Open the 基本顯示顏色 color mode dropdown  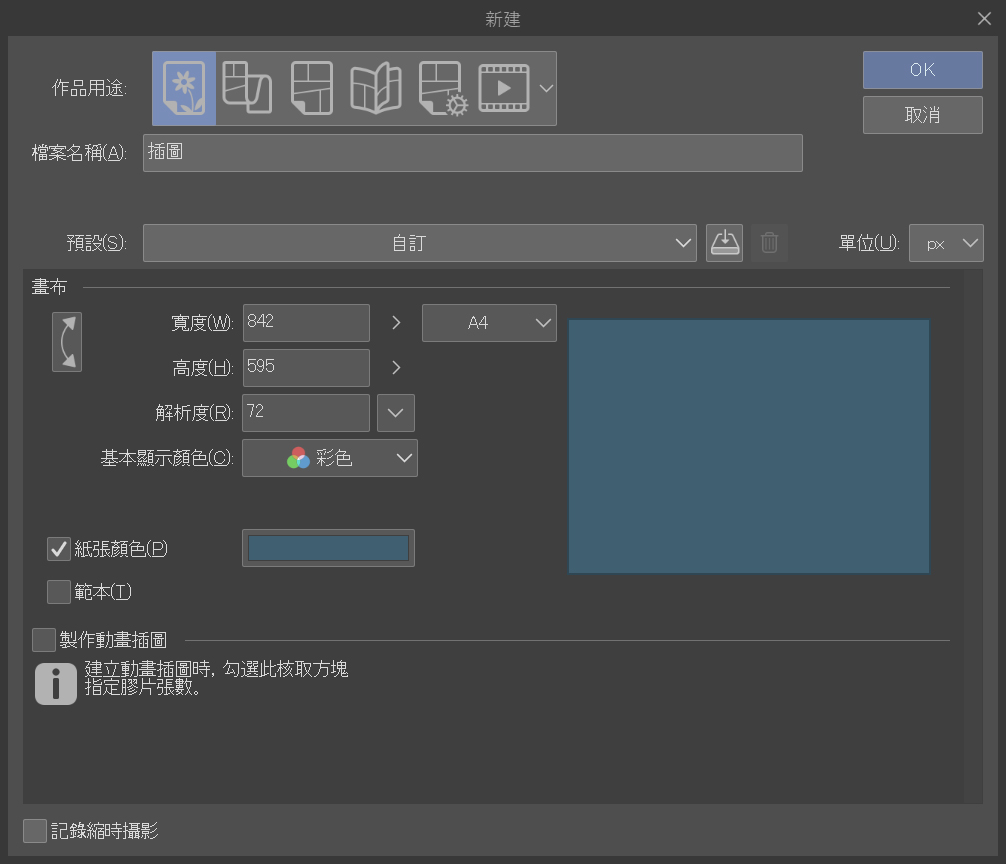[330, 458]
